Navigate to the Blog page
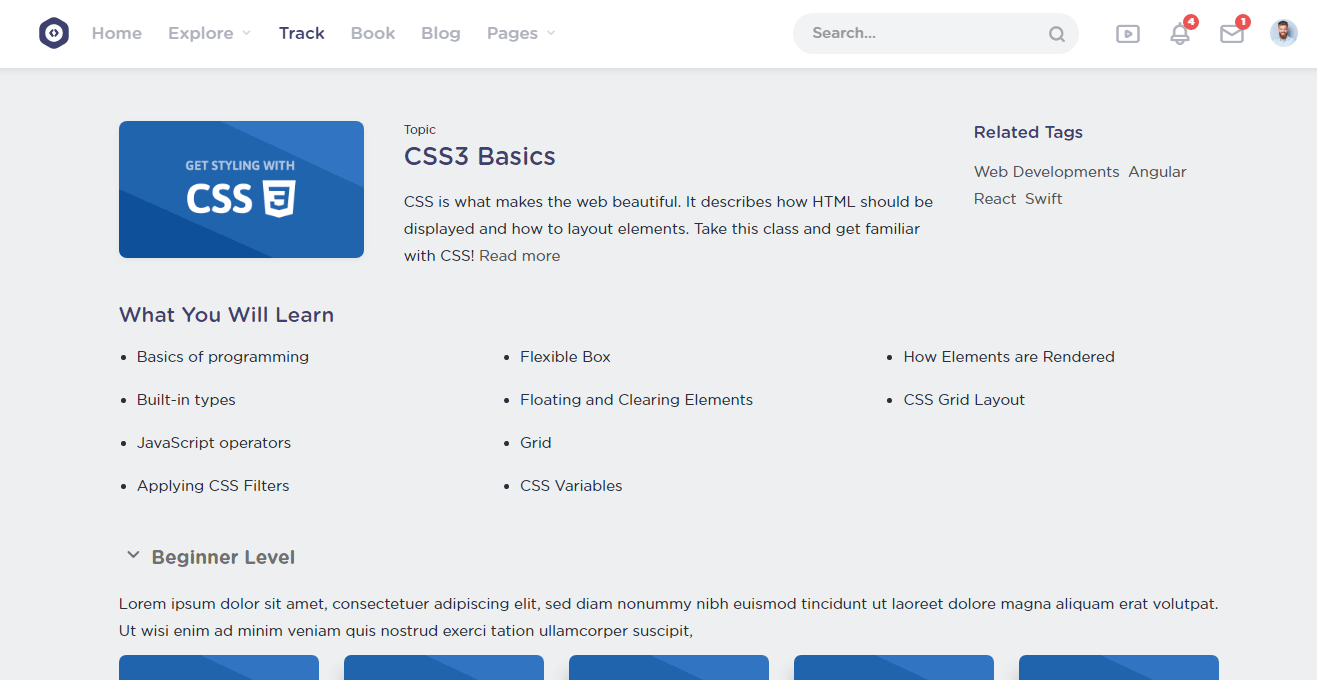Screen dimensions: 1317x680 [x=441, y=33]
